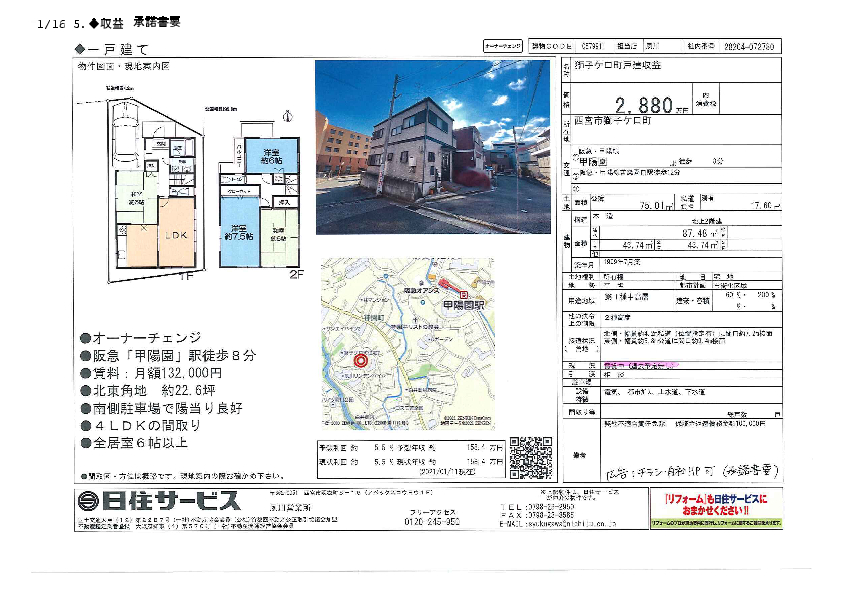The image size is (842, 595).
Task: Click the exterior photo of the house
Action: click(432, 147)
